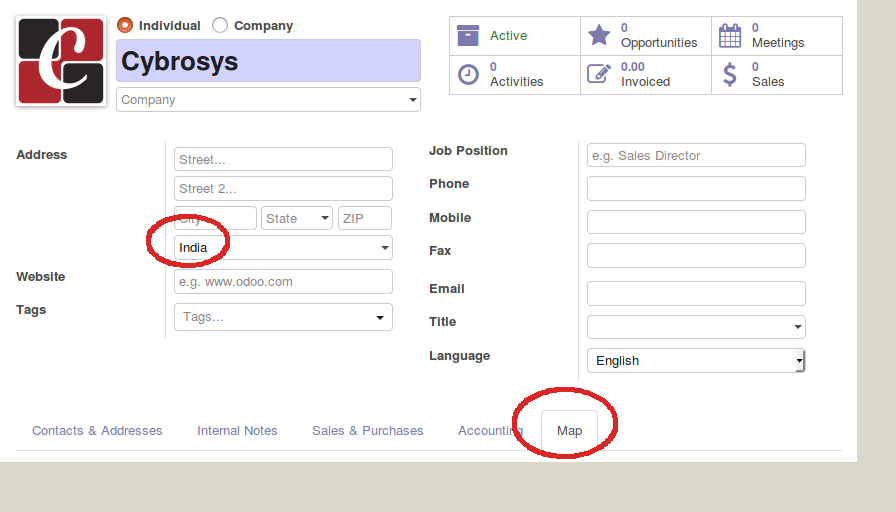Select the Individual radio button

tap(125, 26)
